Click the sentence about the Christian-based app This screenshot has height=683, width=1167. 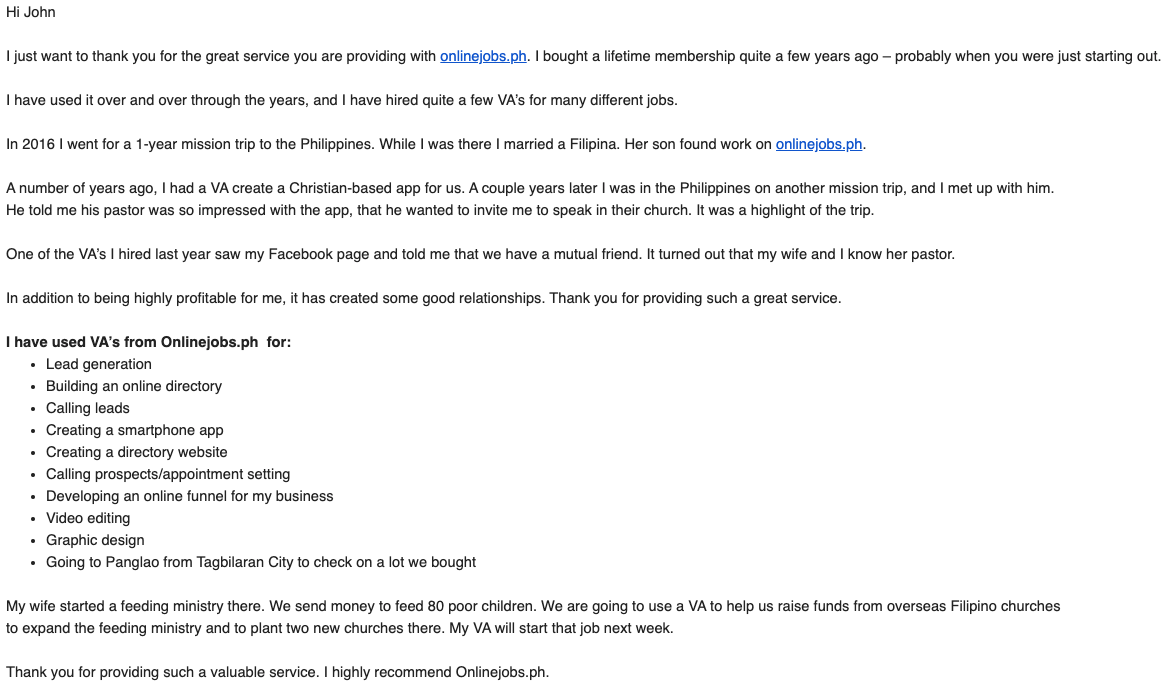(x=530, y=188)
